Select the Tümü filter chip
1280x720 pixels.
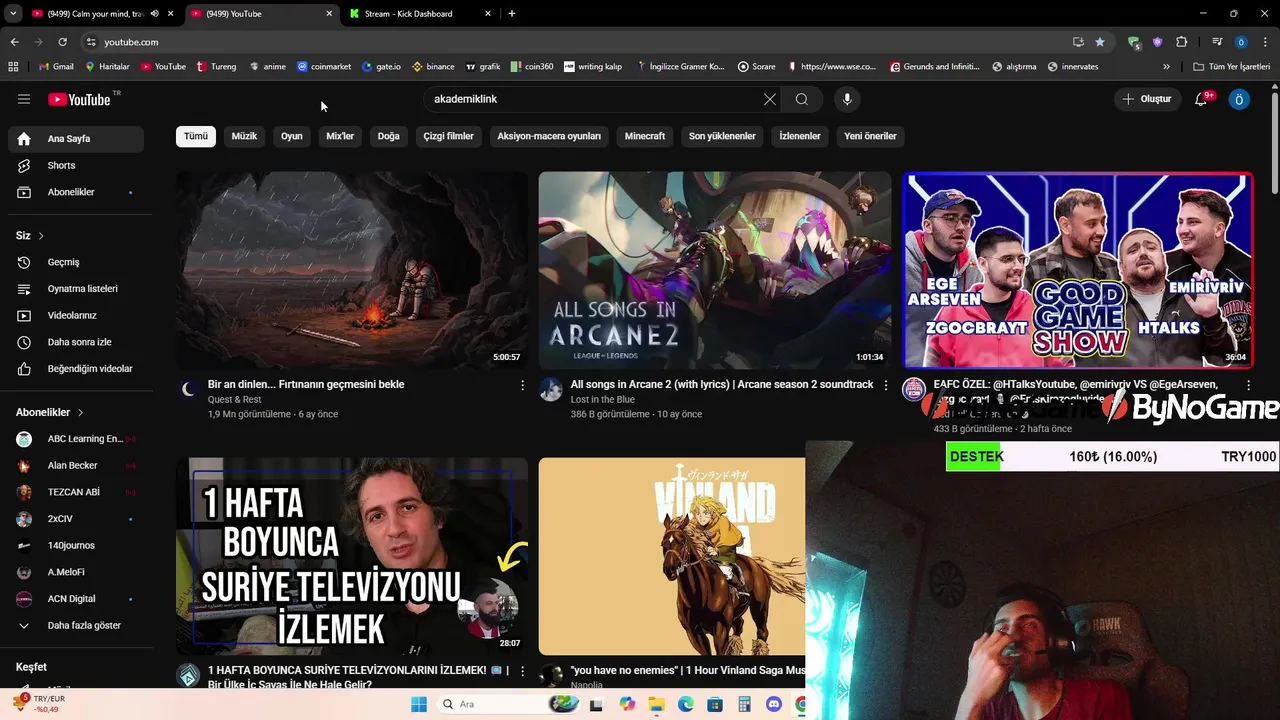[x=196, y=136]
